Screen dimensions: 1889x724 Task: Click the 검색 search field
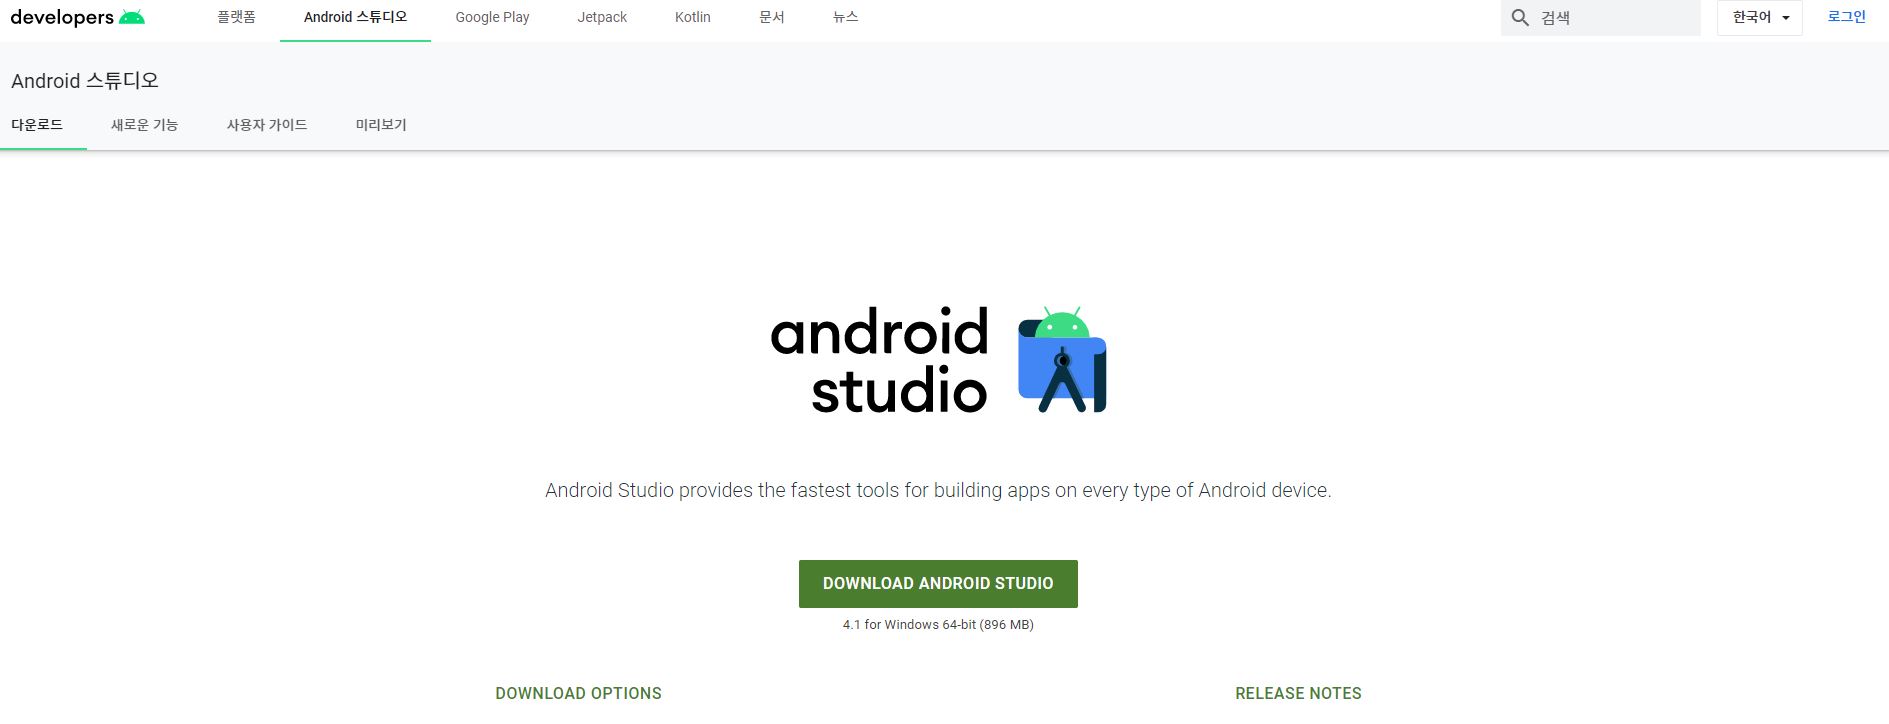tap(1600, 18)
